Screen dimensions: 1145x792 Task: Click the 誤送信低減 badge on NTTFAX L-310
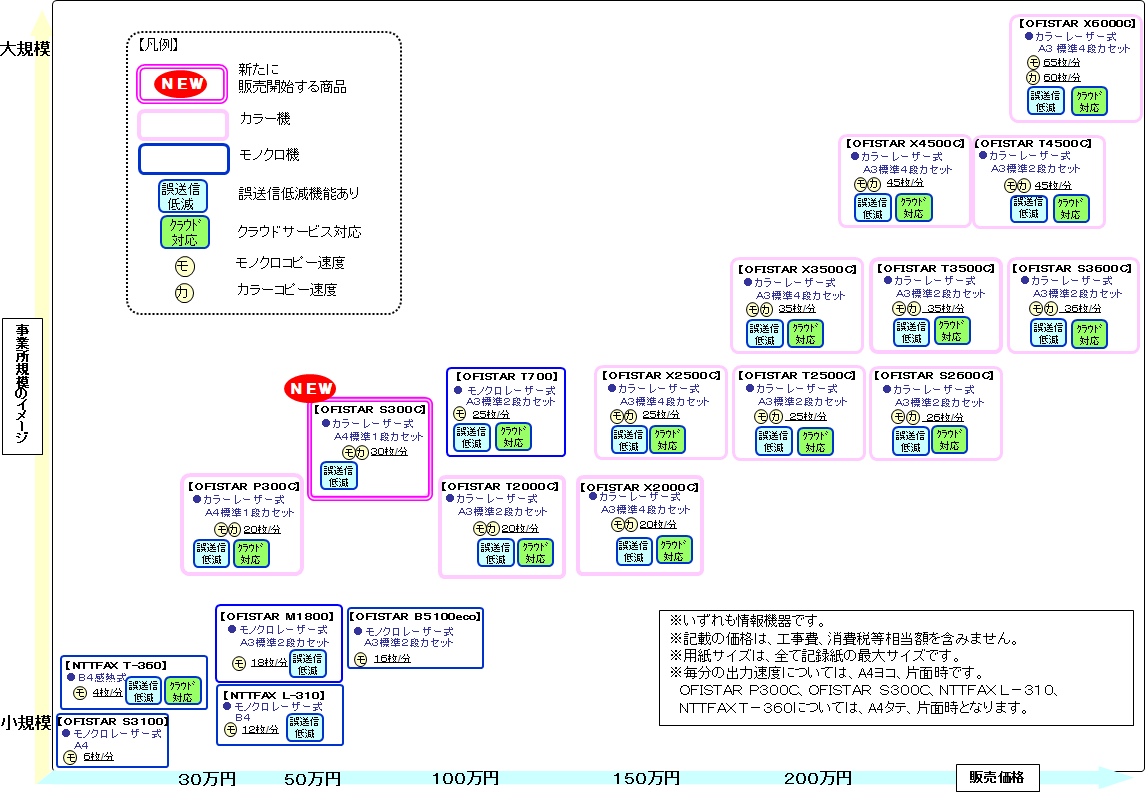[305, 727]
